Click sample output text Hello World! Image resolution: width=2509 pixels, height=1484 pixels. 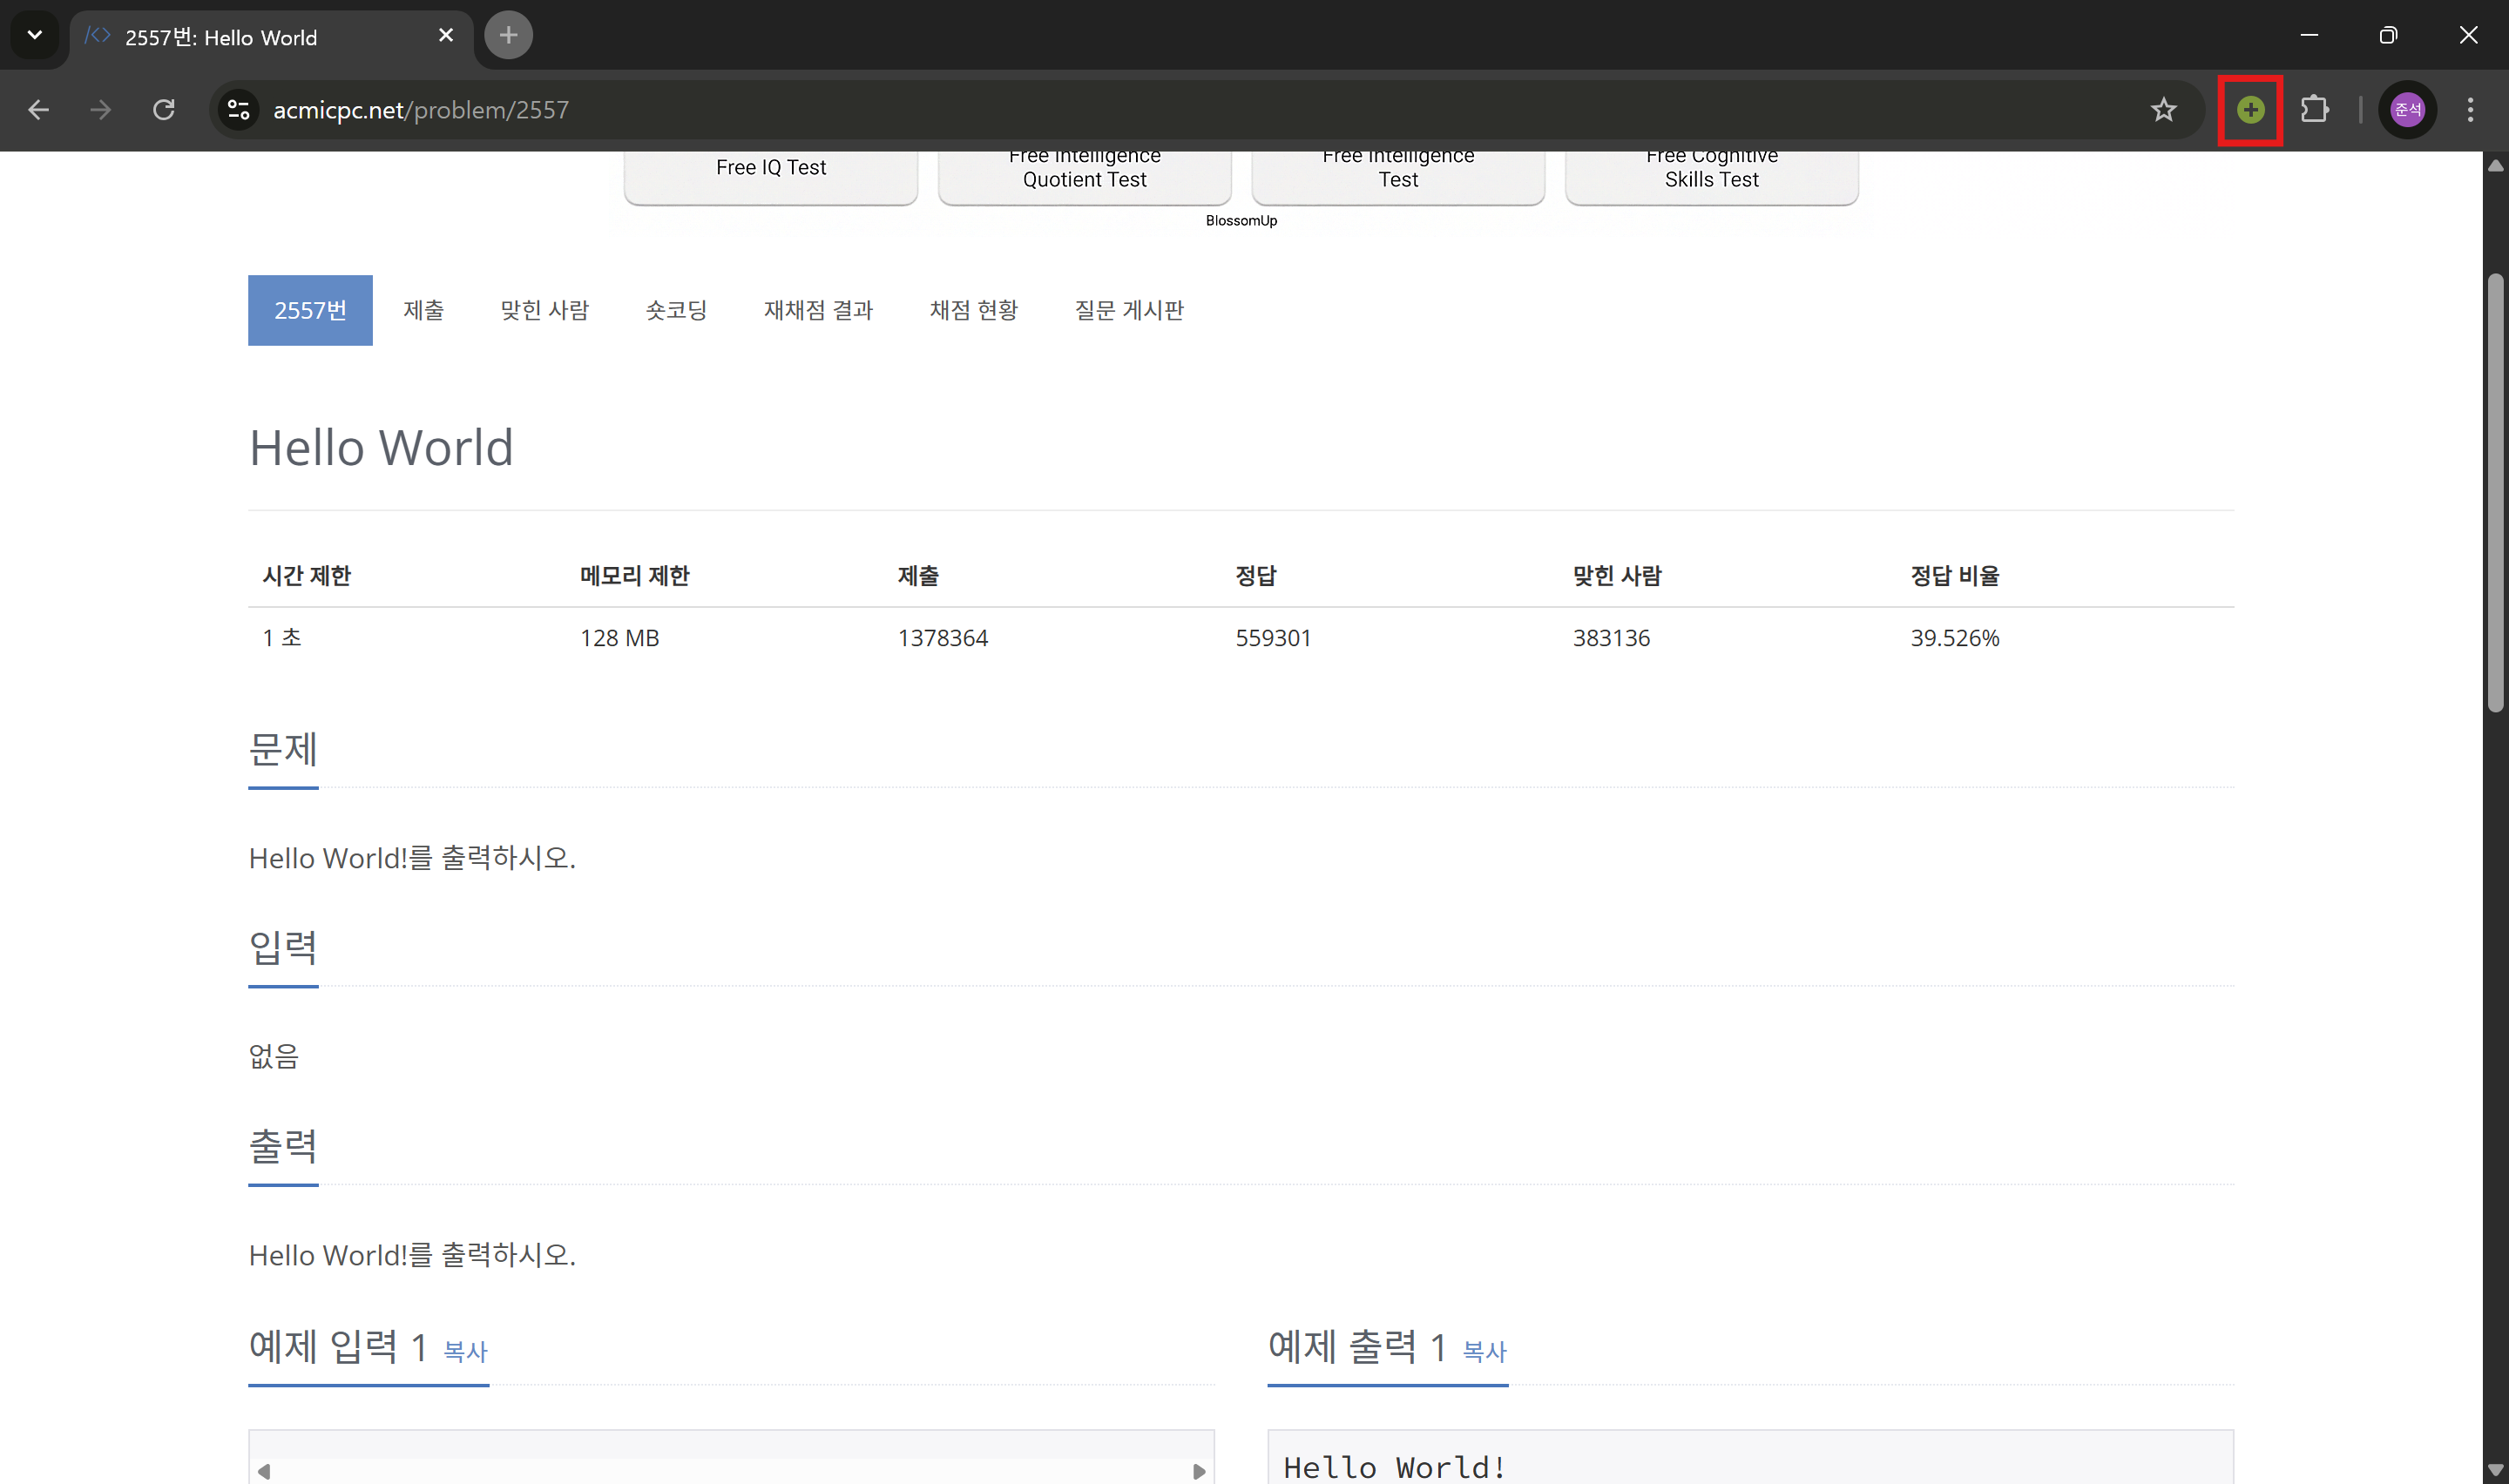(x=1395, y=1467)
